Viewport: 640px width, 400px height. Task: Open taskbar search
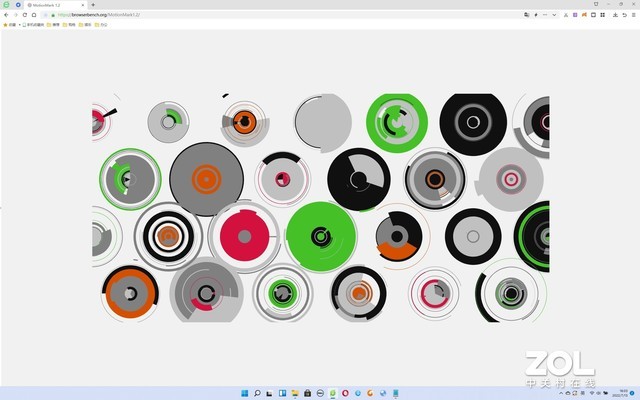click(257, 393)
